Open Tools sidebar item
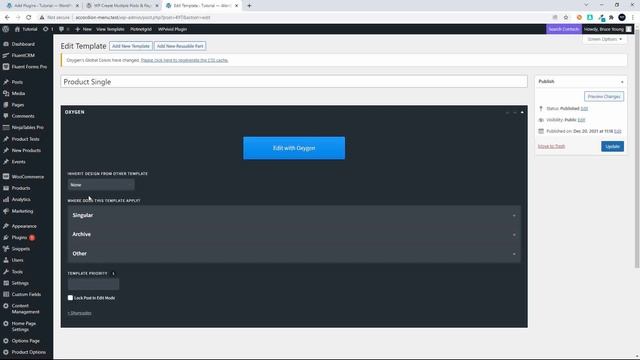Viewport: 640px width, 360px height. pyautogui.click(x=17, y=272)
